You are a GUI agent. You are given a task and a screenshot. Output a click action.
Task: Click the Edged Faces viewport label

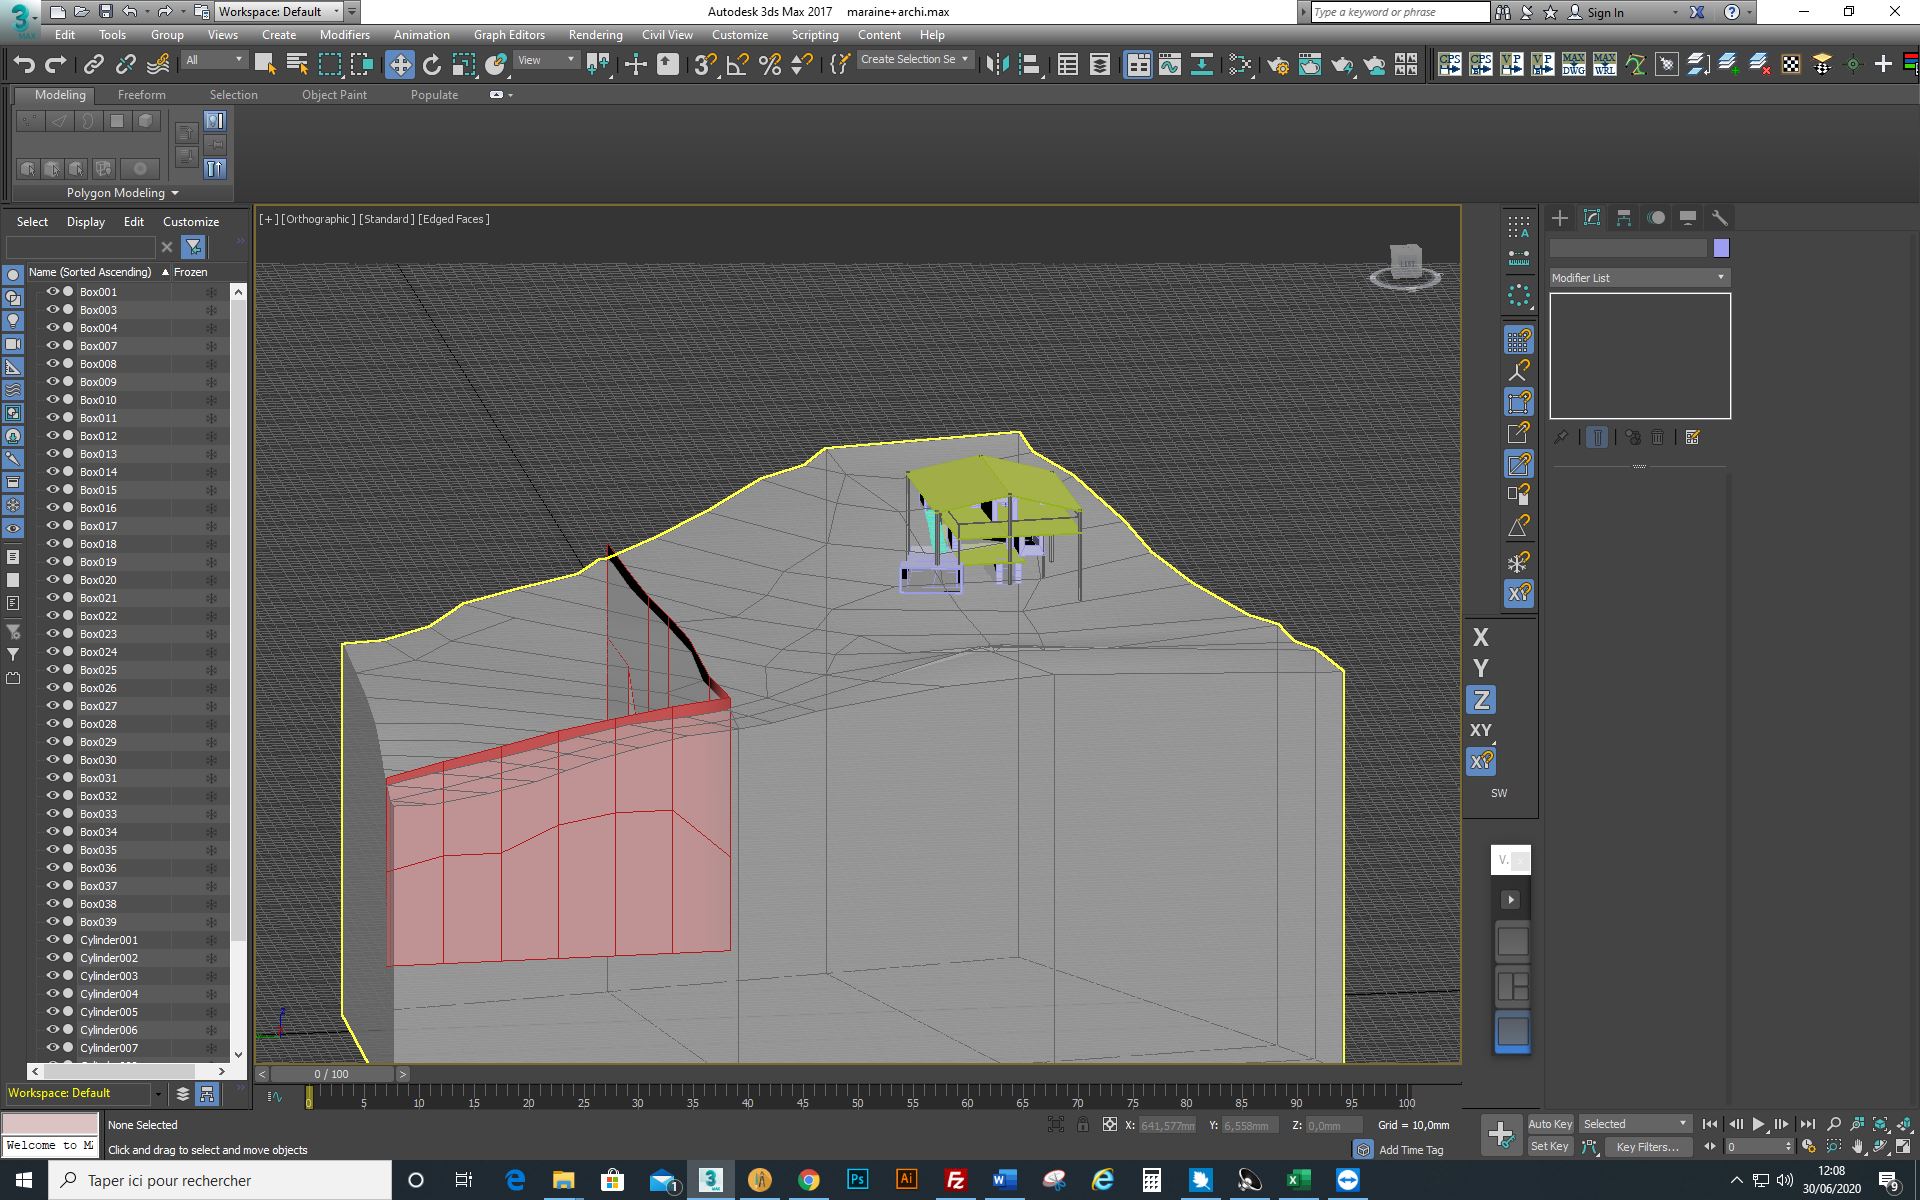[454, 219]
